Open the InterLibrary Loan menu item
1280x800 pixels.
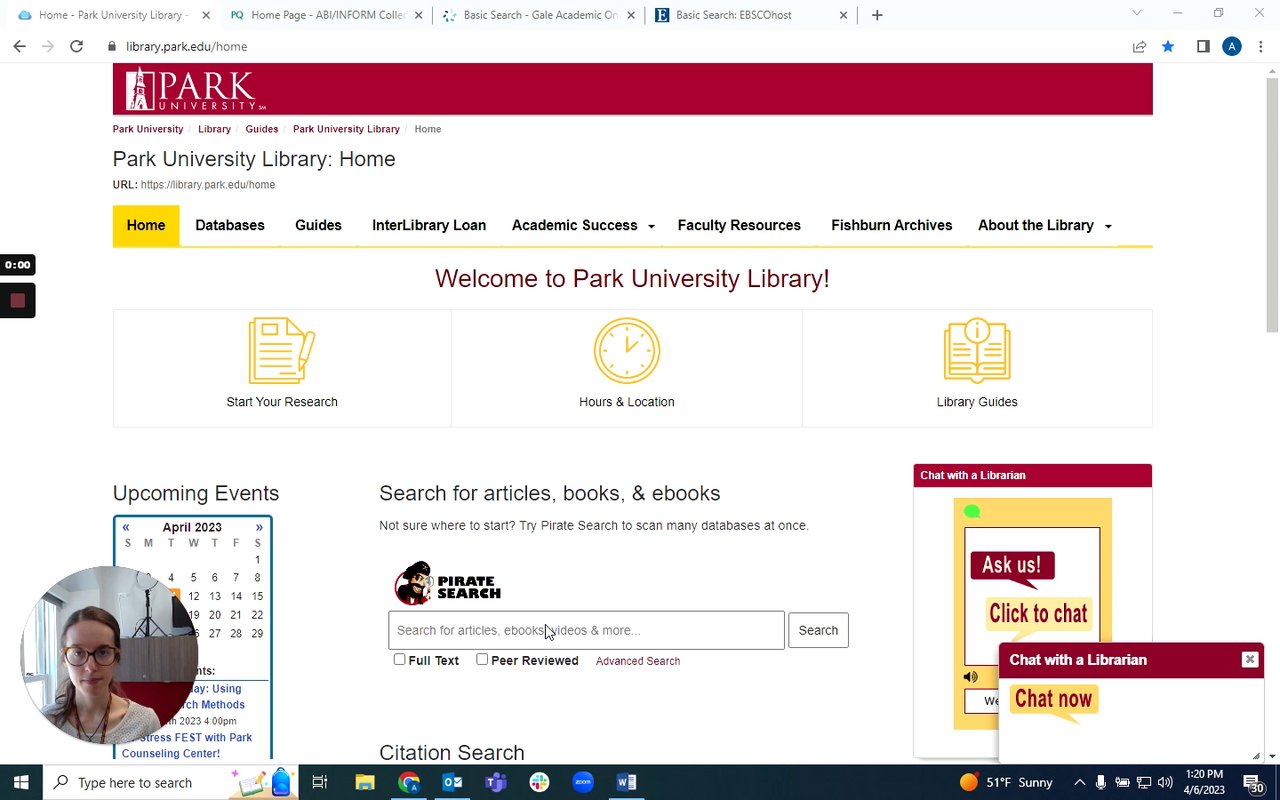pos(429,225)
